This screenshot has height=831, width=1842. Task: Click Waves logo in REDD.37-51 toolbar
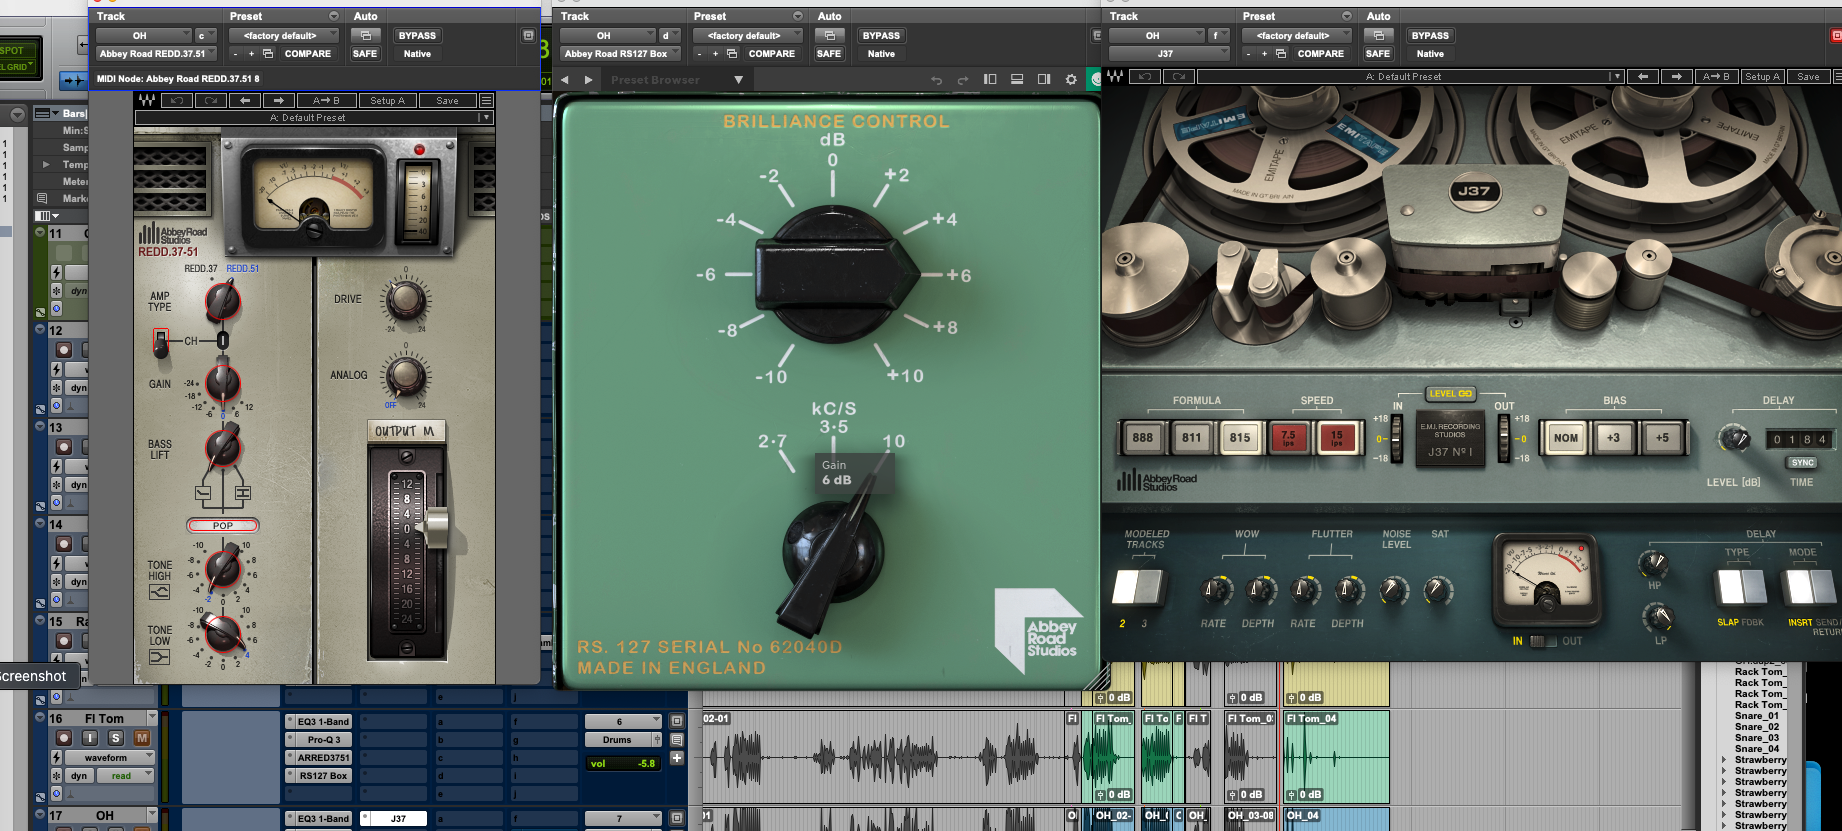147,100
